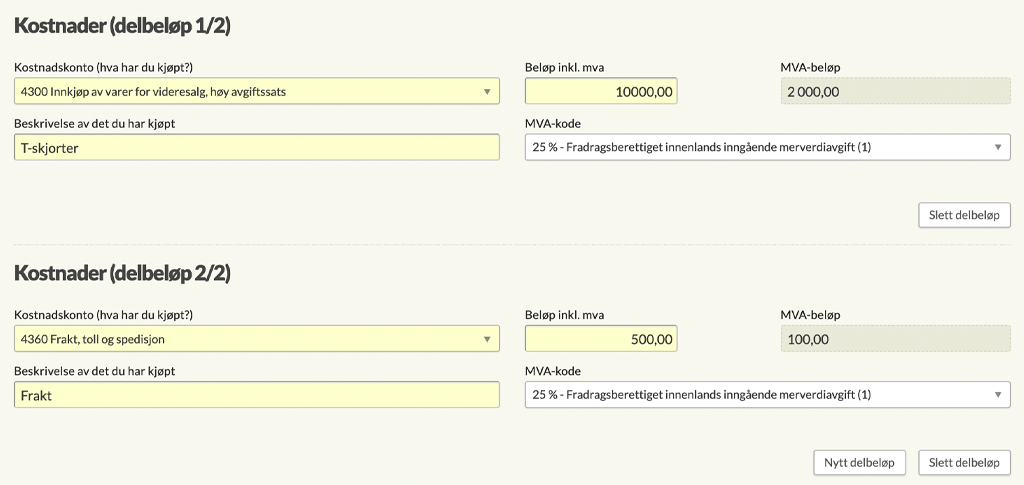1024x485 pixels.
Task: Click the Kostnadskonto label above the 4300 dropdown
Action: click(x=104, y=67)
